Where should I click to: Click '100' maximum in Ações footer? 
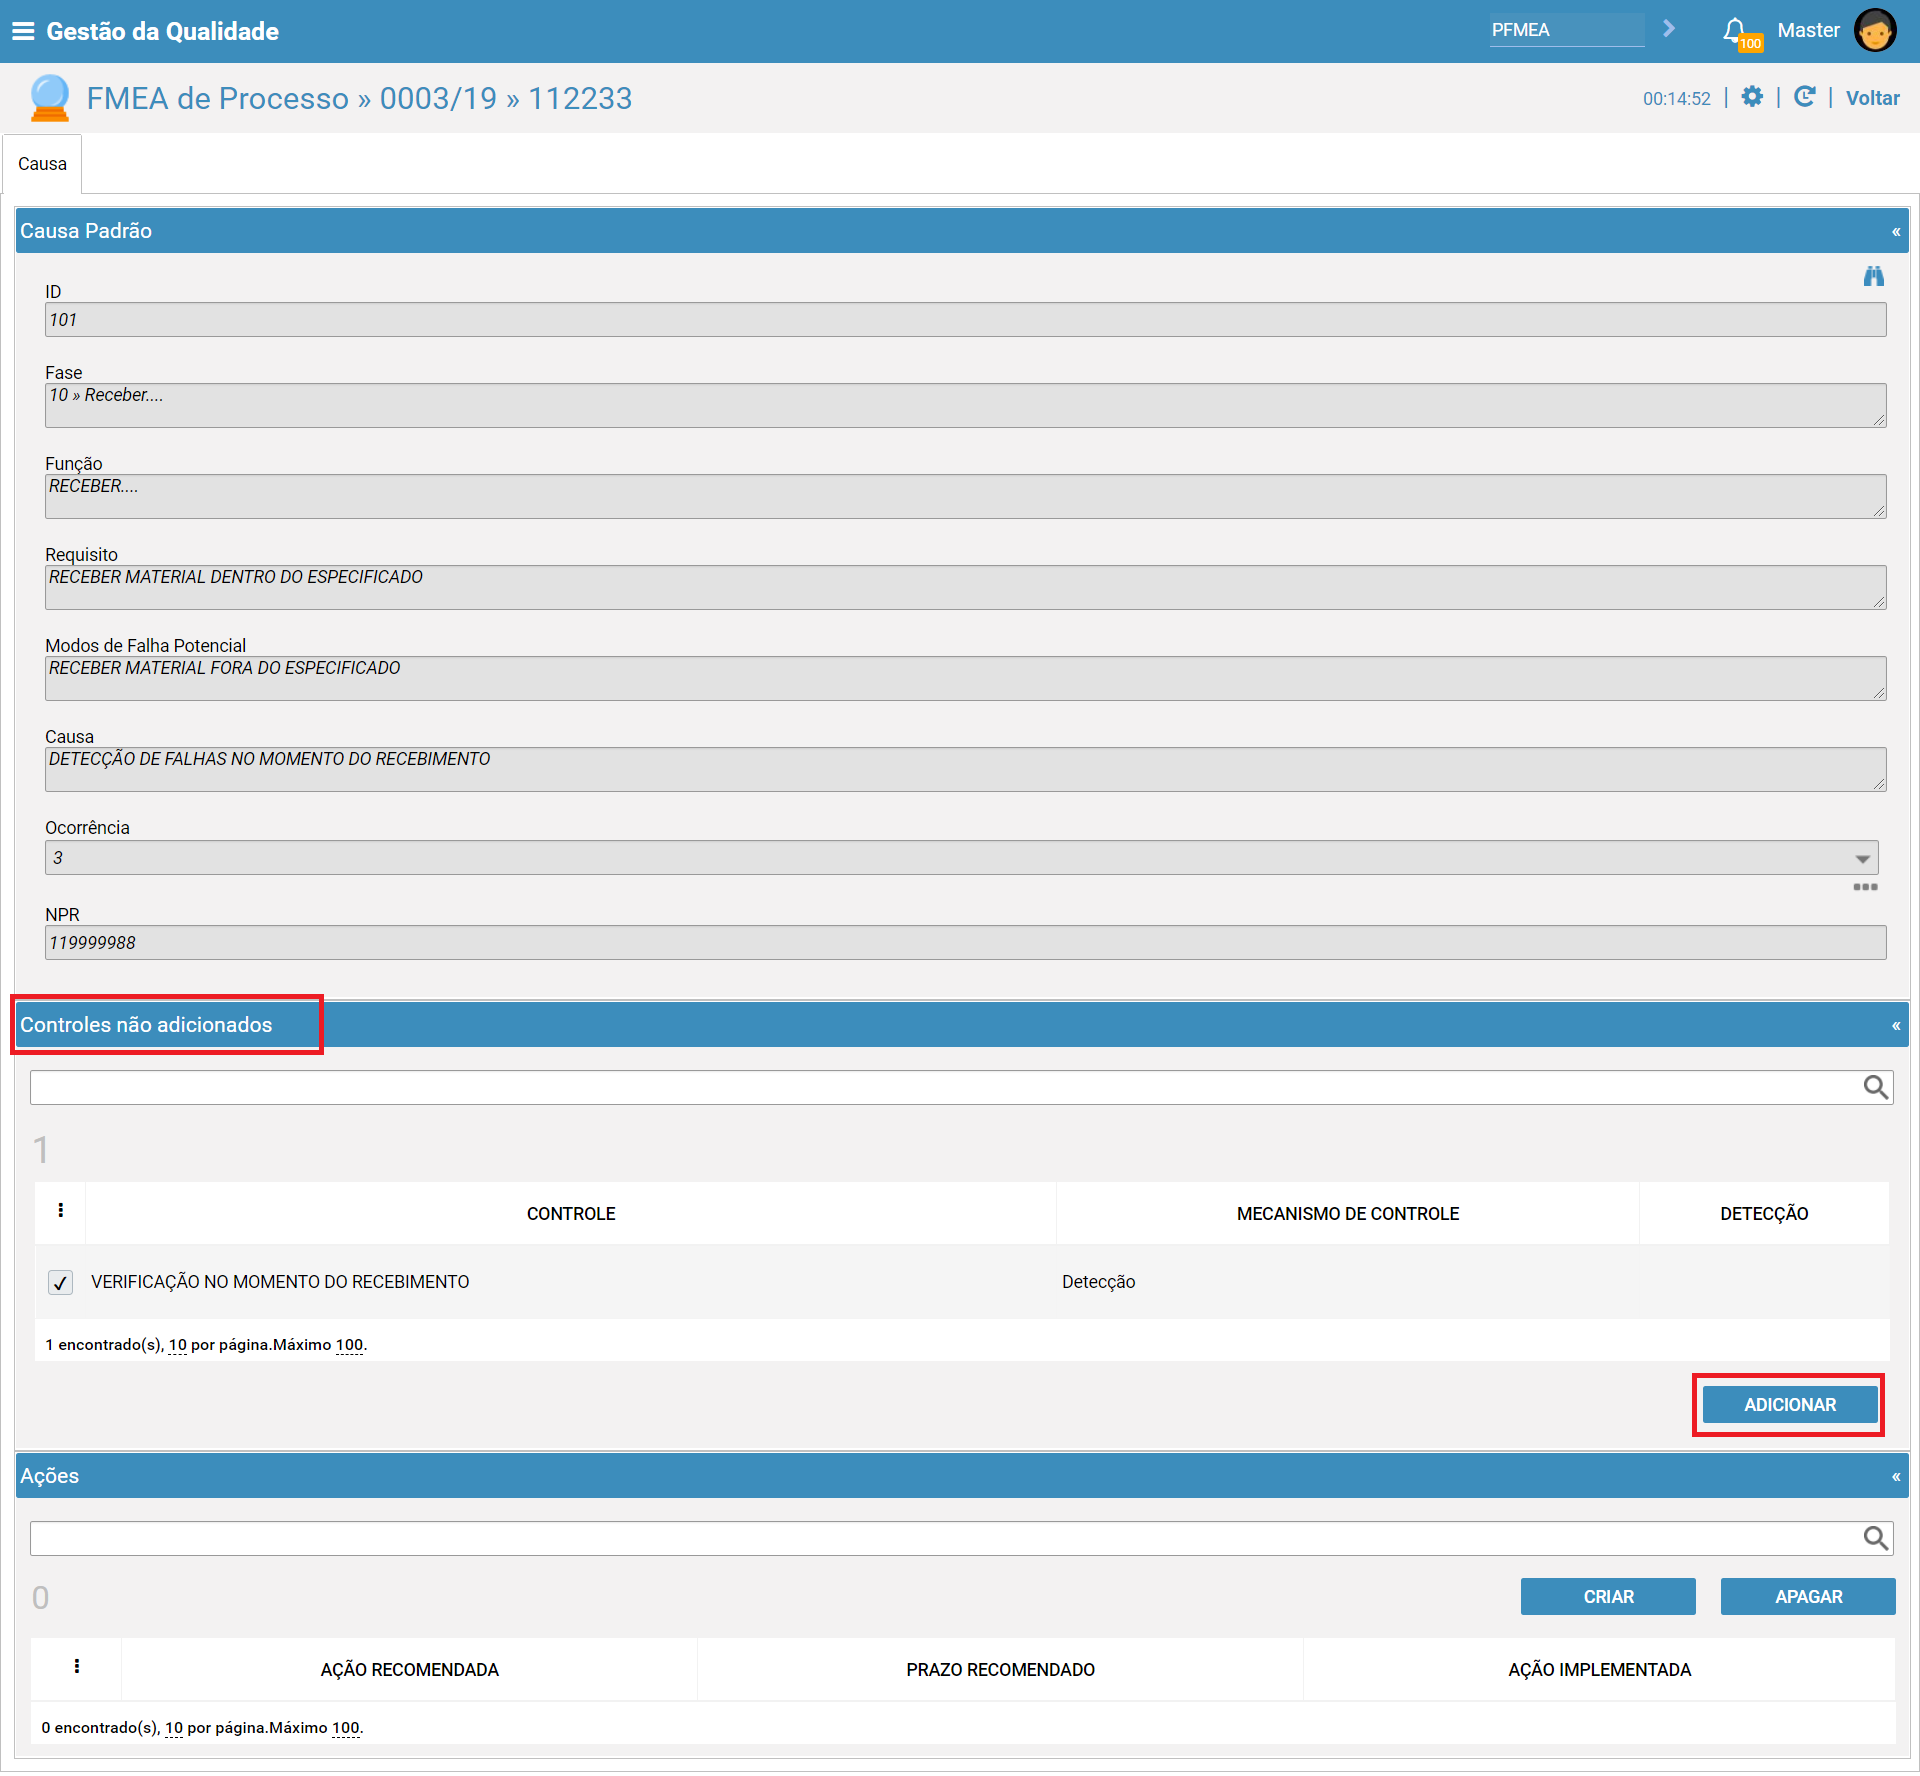345,1728
